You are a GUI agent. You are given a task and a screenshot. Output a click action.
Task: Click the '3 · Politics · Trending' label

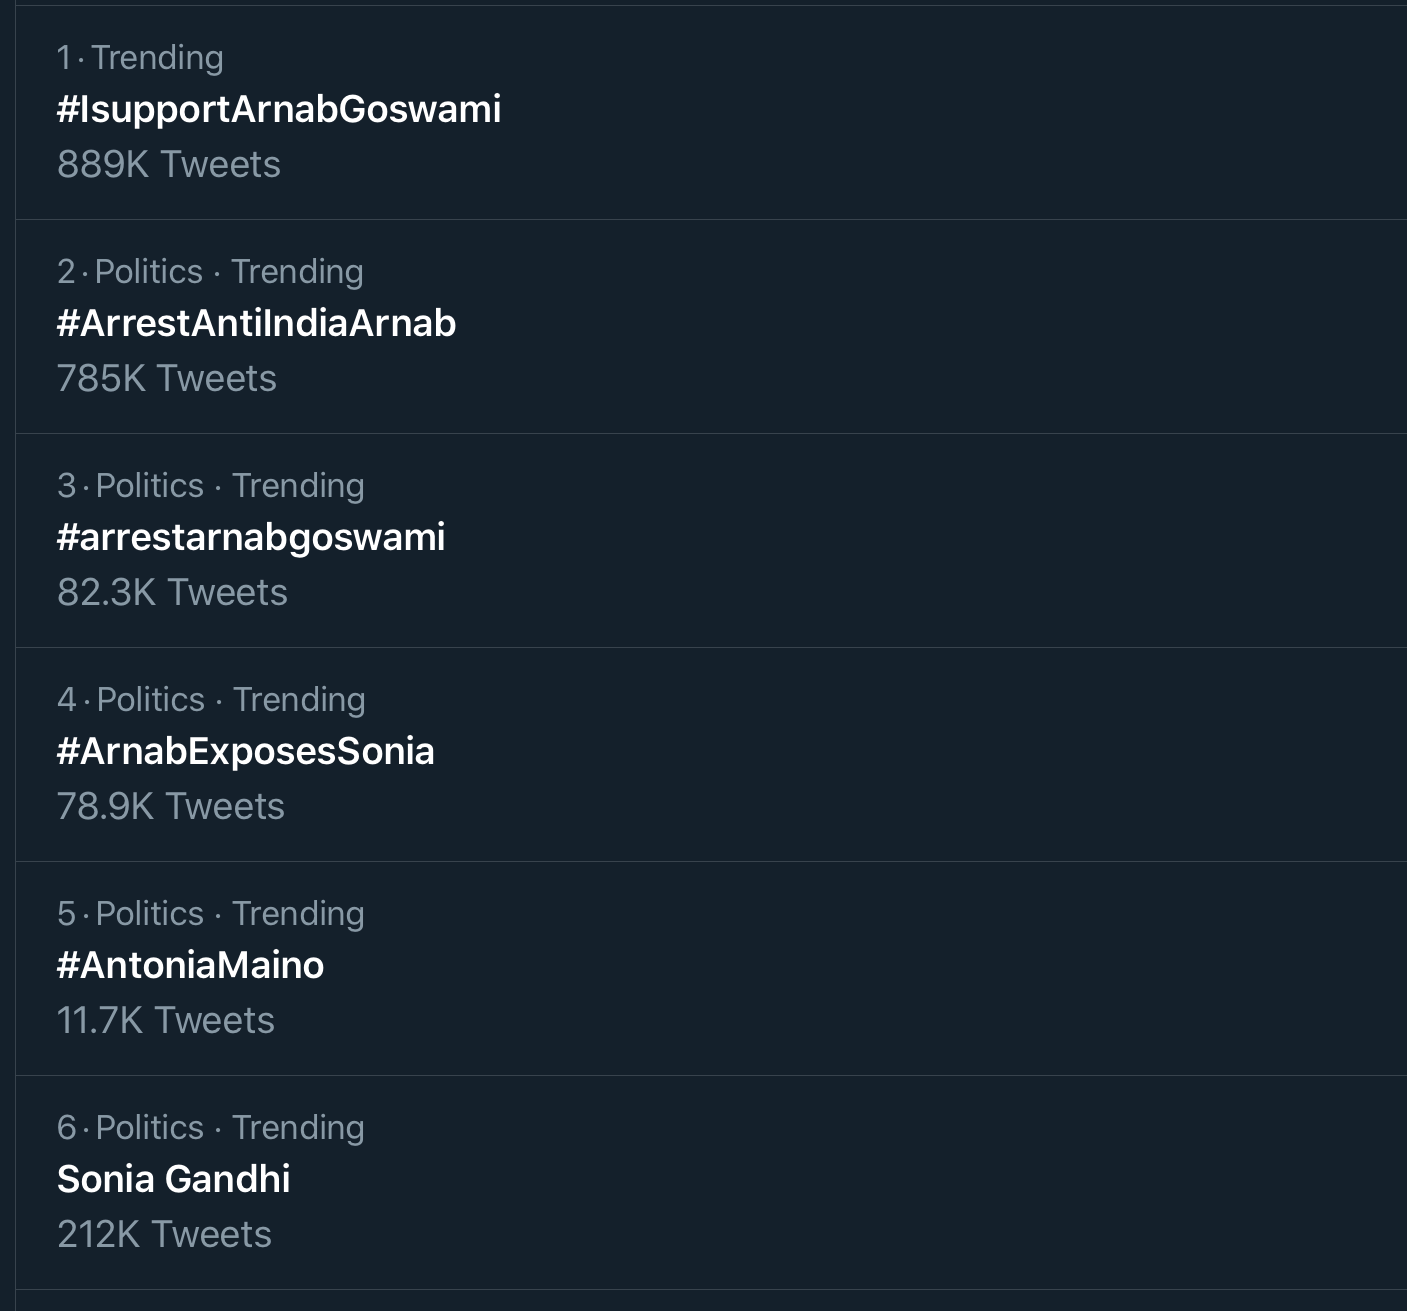coord(211,486)
